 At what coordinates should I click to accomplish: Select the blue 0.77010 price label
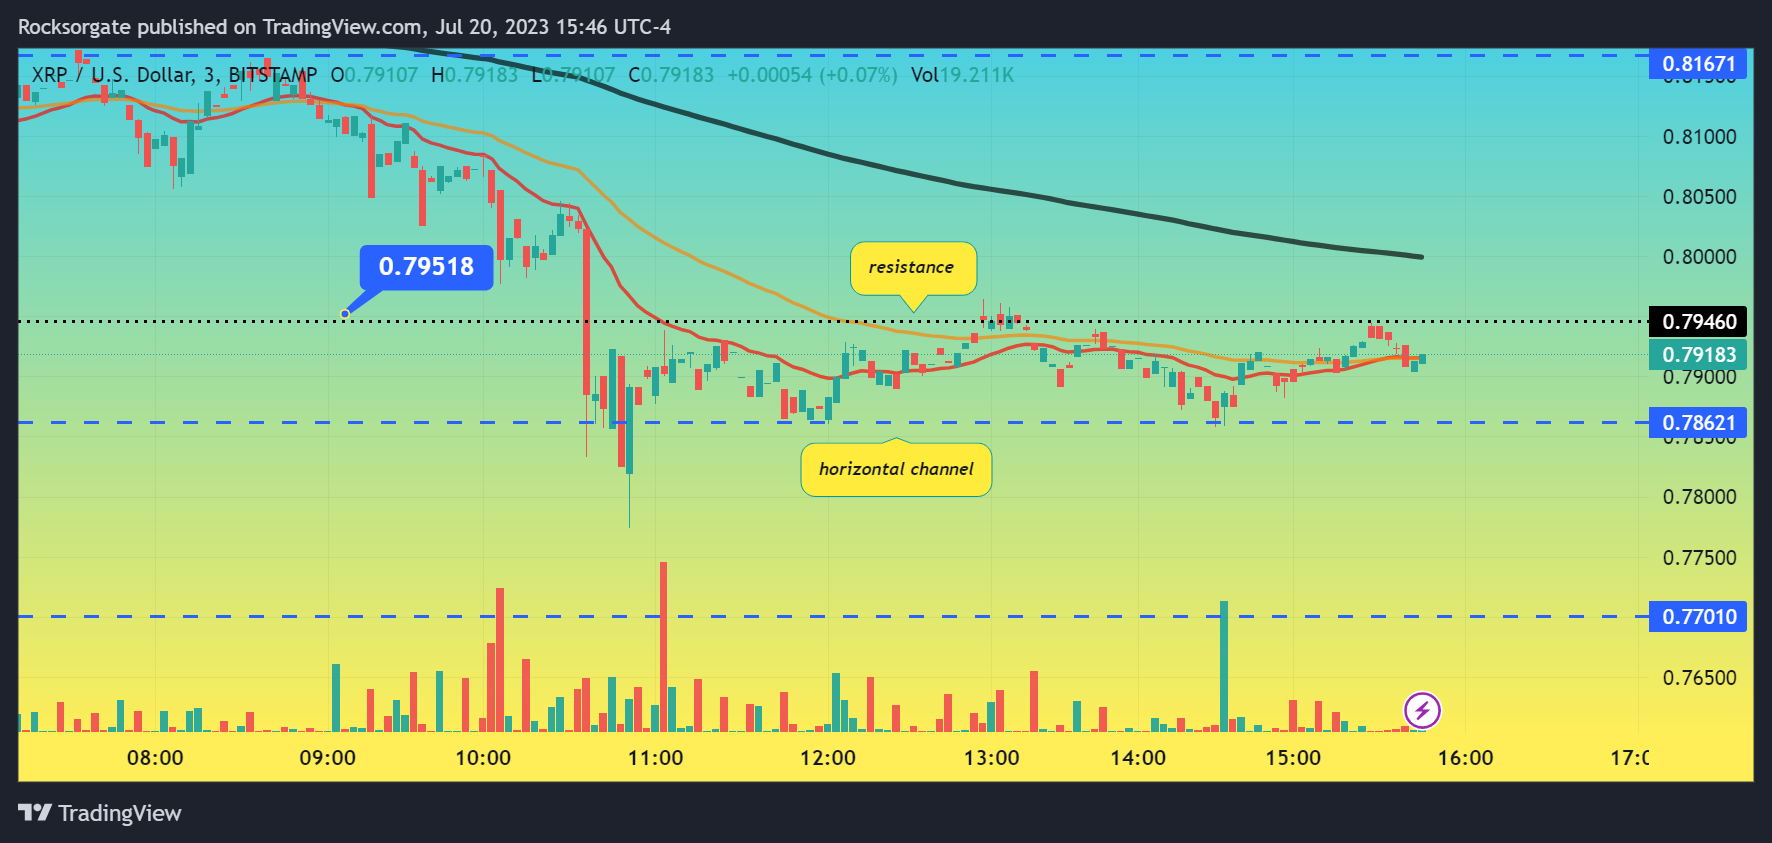click(1698, 616)
